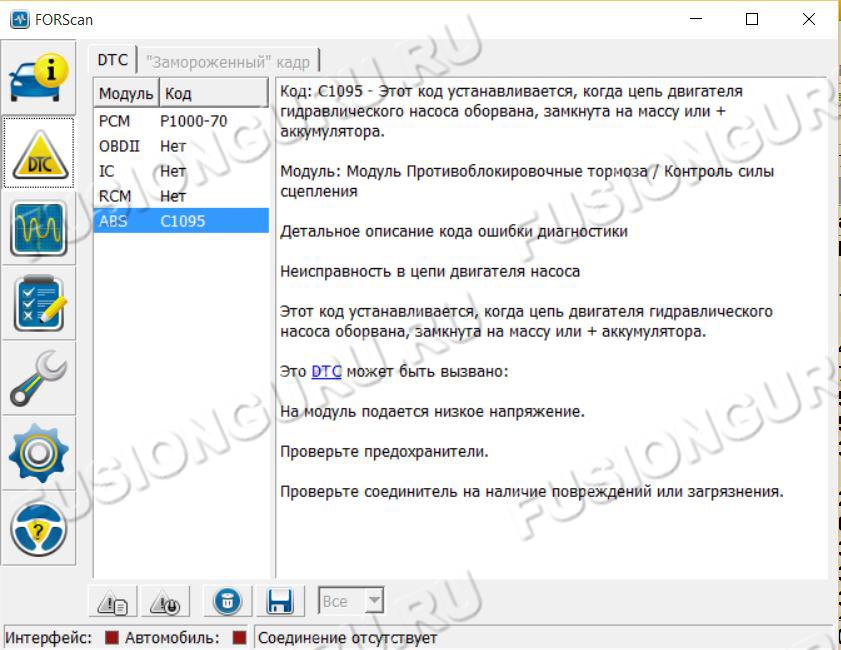Click the 'Соединение отсутствует' status text

348,638
